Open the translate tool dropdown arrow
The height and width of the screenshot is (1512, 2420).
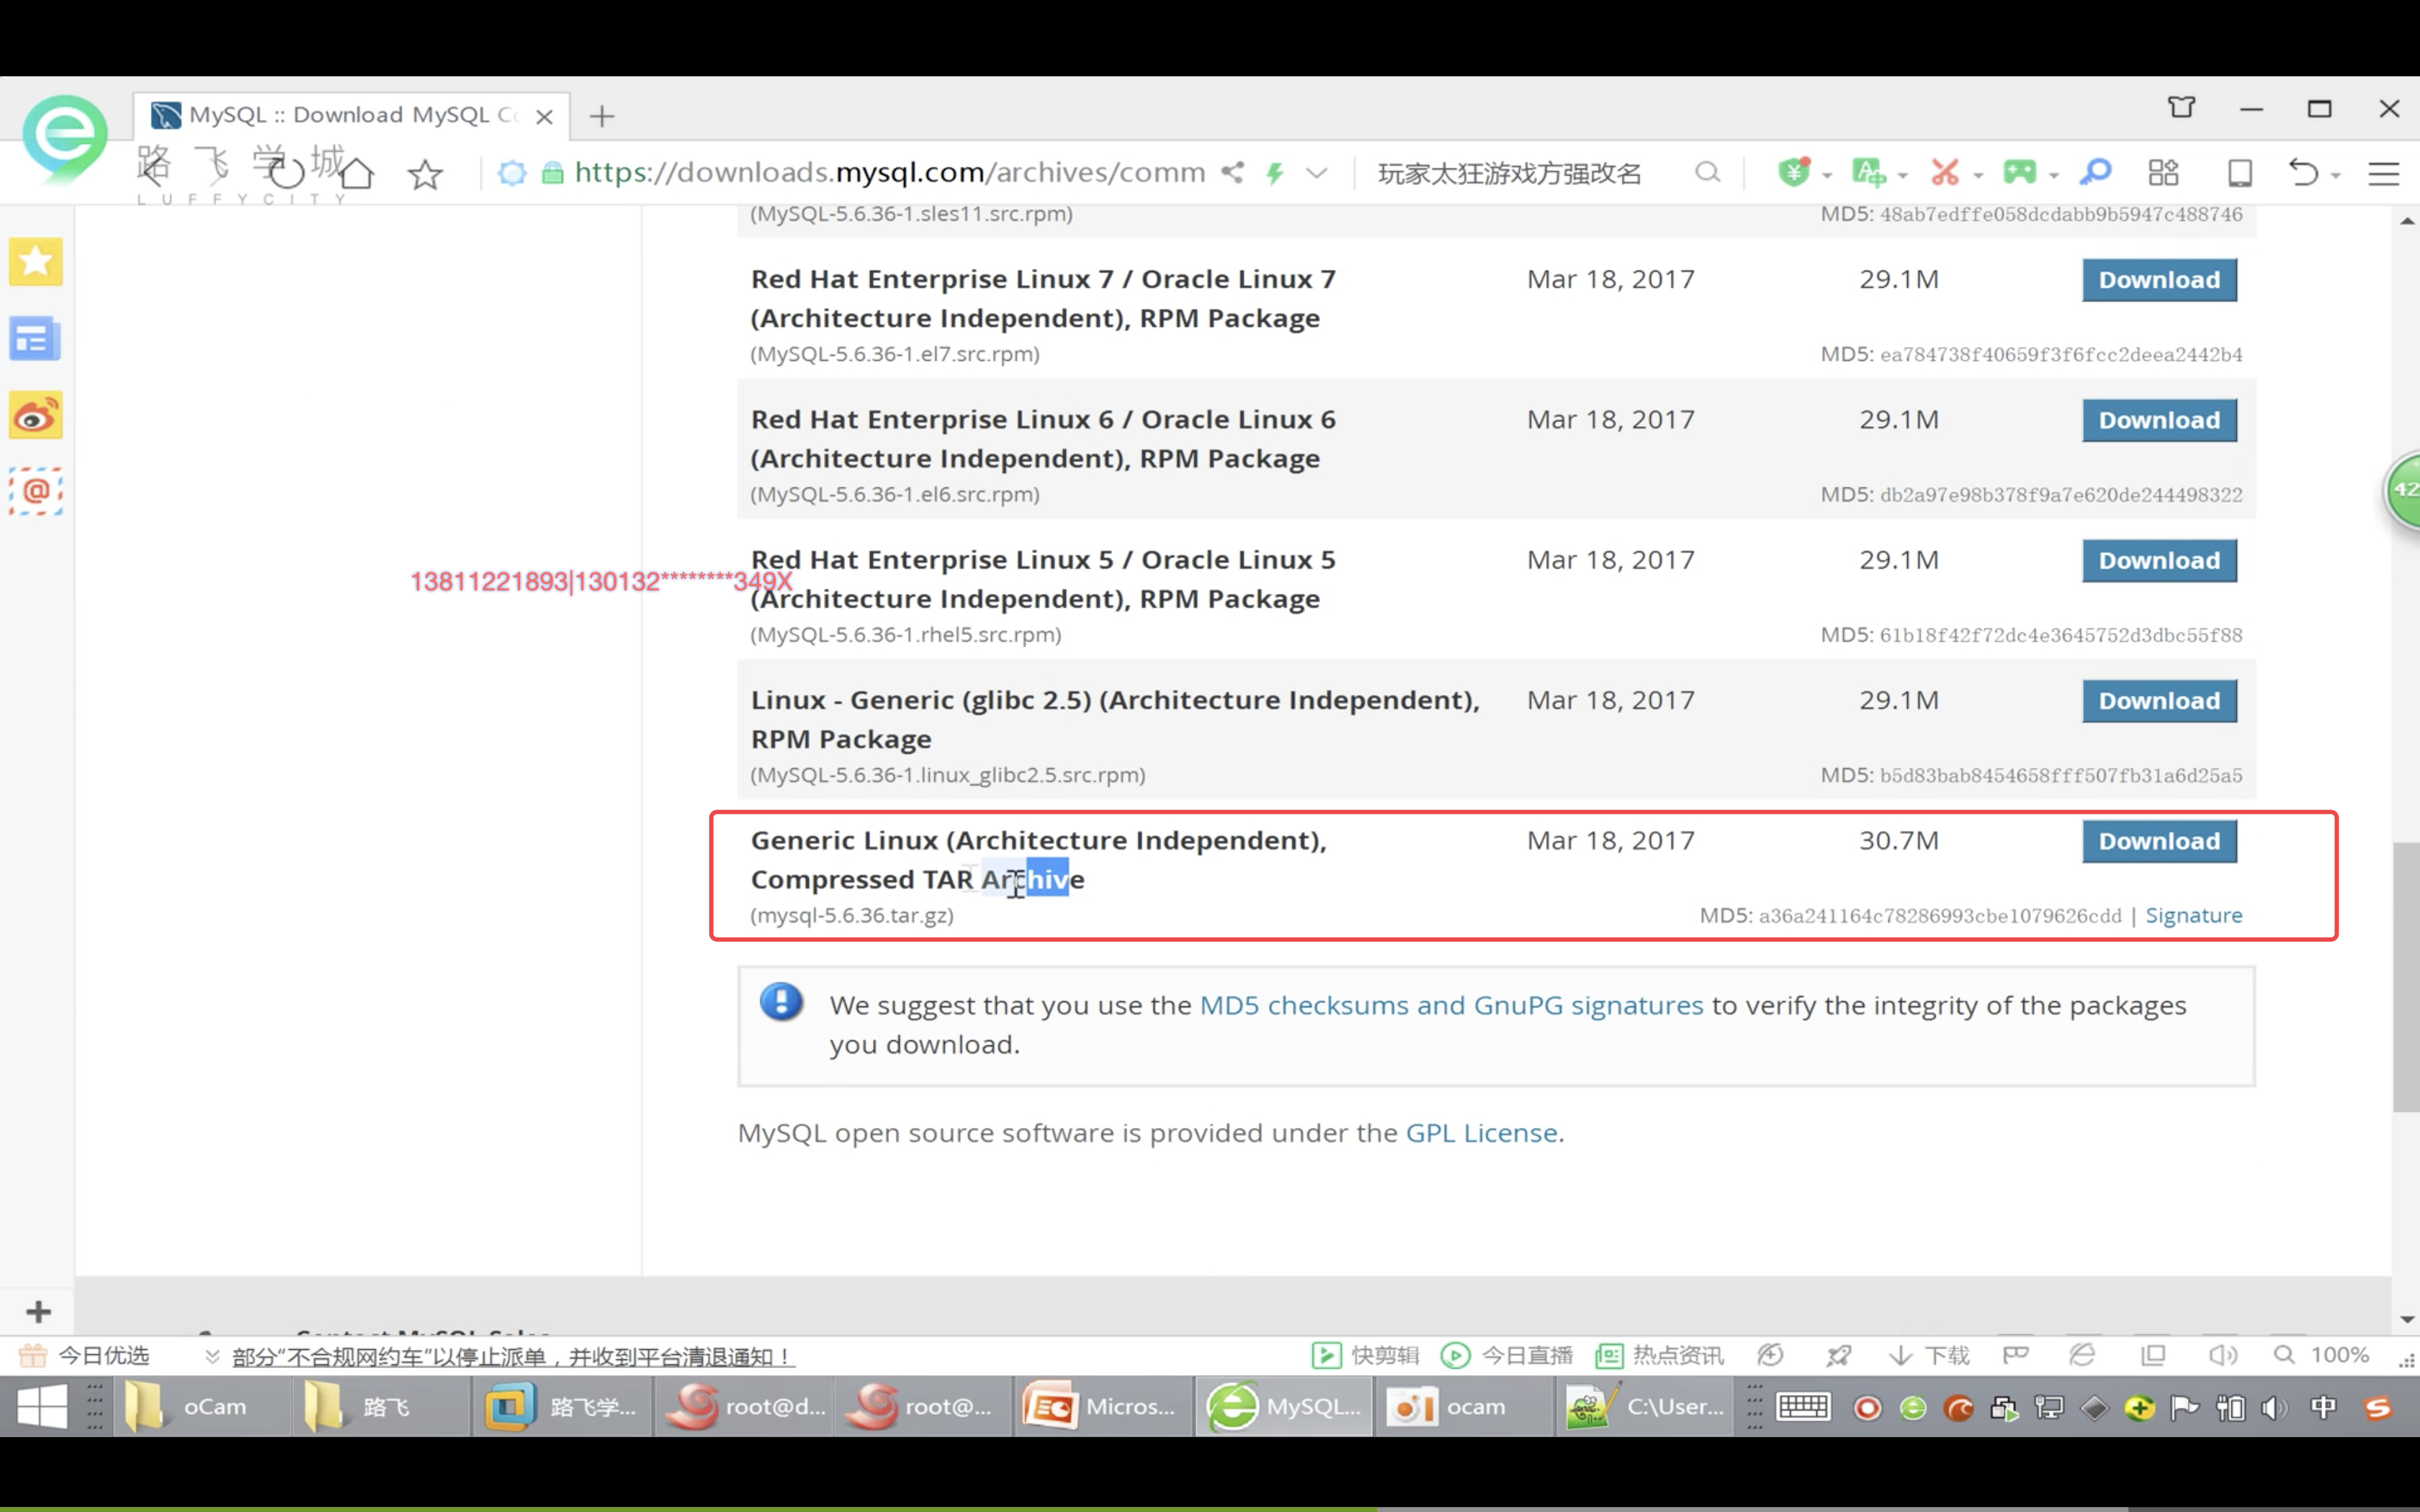click(x=1903, y=175)
